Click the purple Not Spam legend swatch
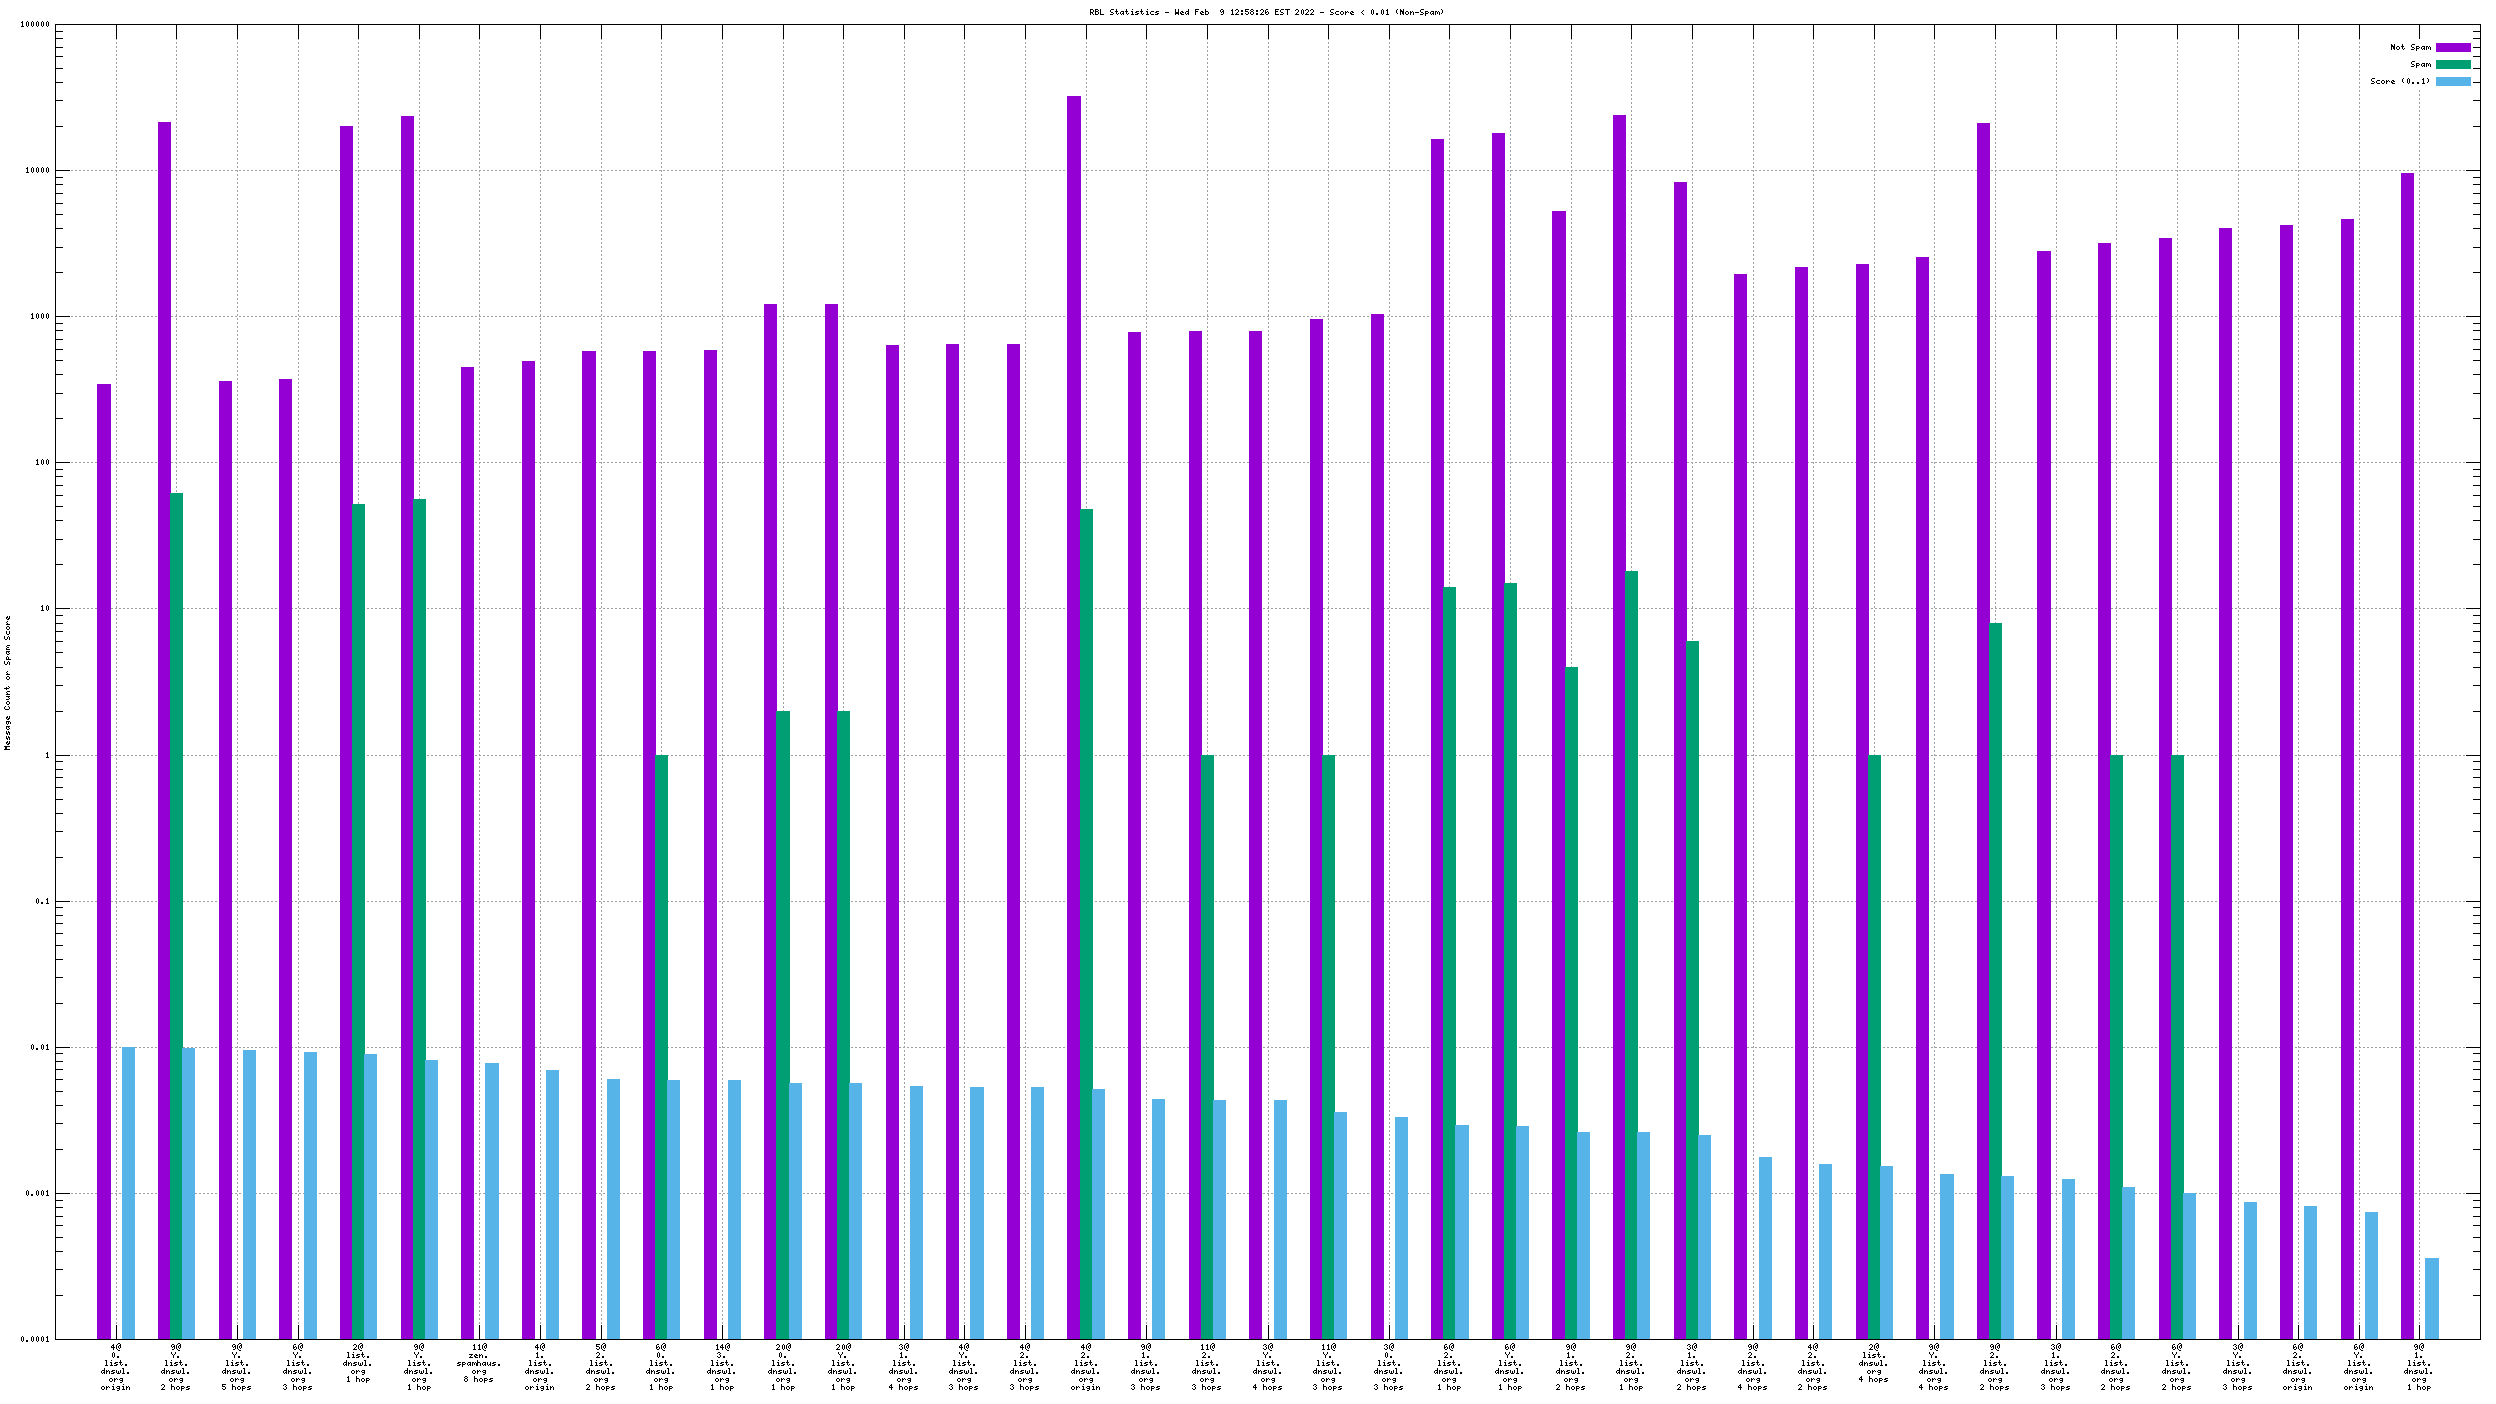This screenshot has width=2496, height=1404. (2452, 47)
